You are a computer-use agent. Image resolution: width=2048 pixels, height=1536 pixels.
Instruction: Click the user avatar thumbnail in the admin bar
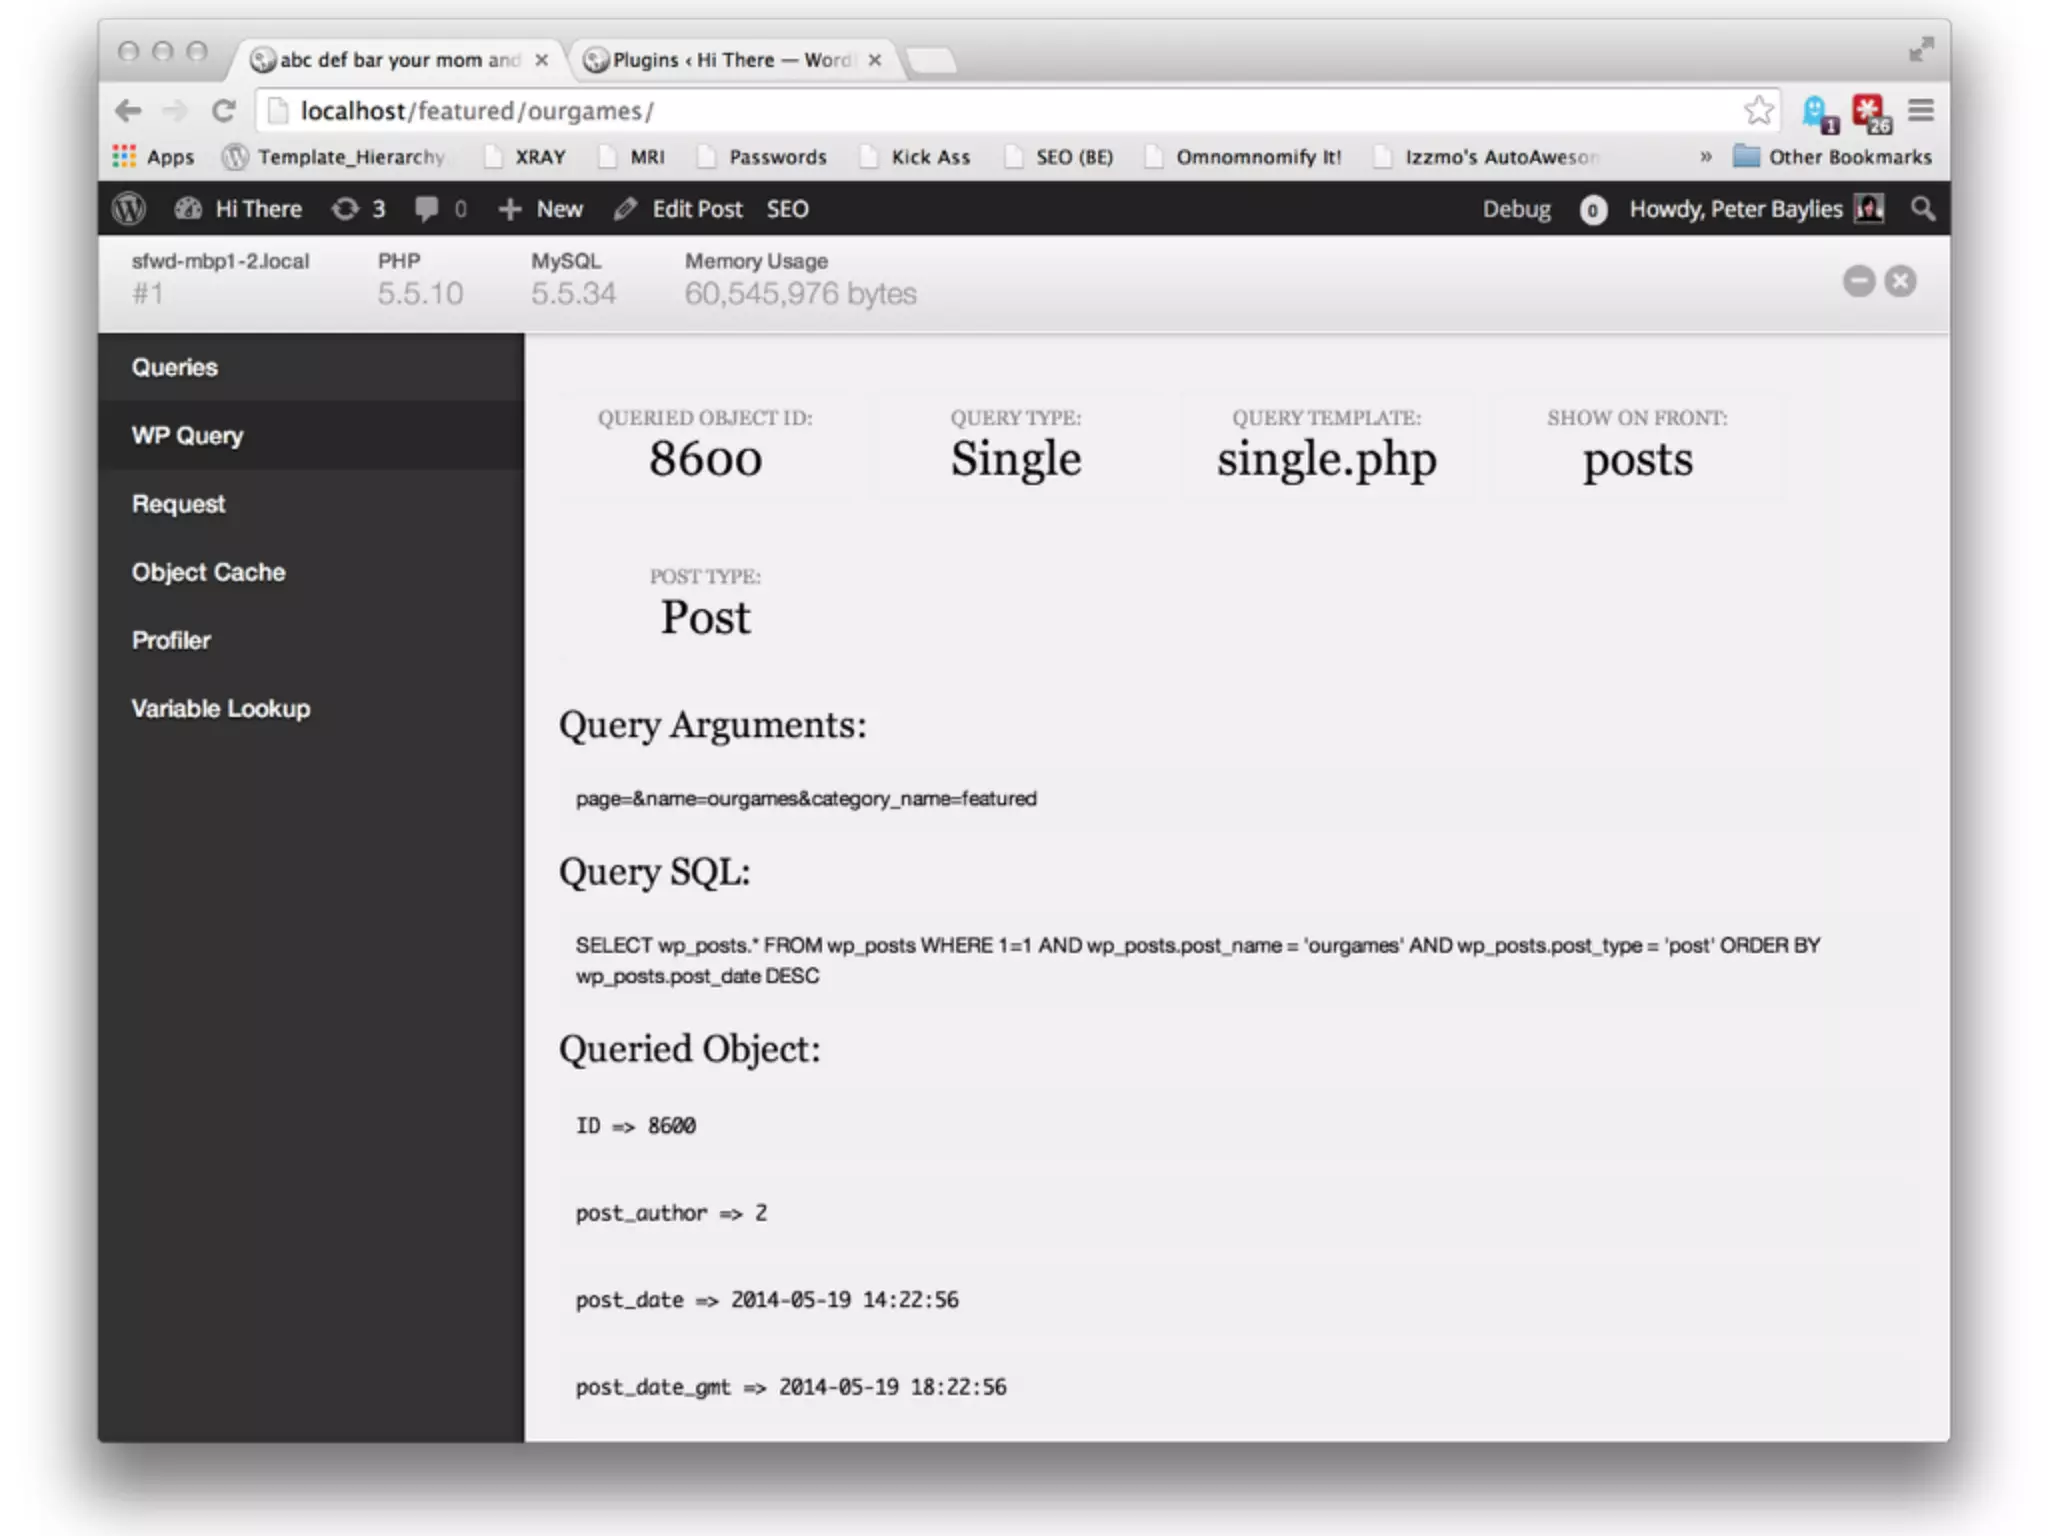point(1870,208)
